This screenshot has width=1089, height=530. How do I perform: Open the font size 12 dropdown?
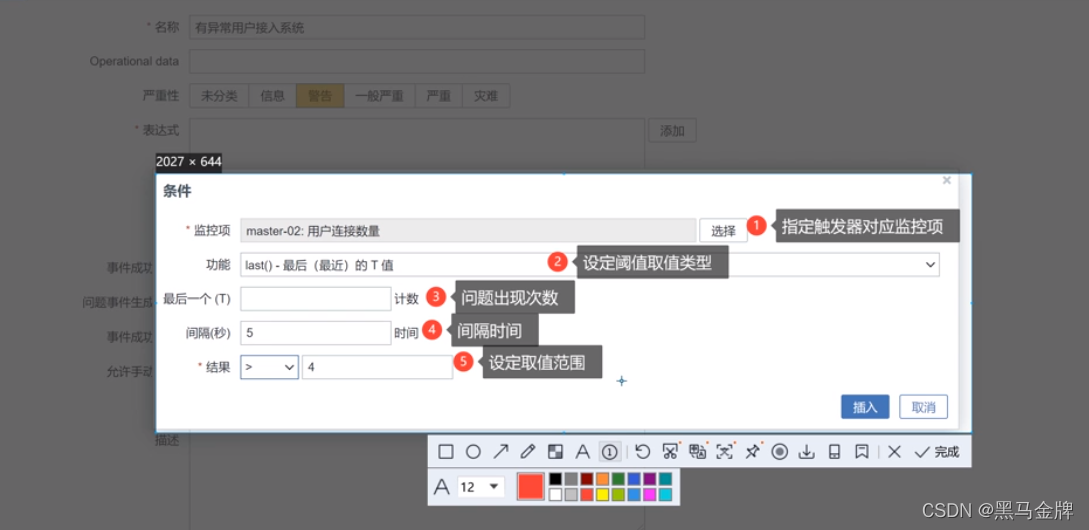tap(480, 487)
